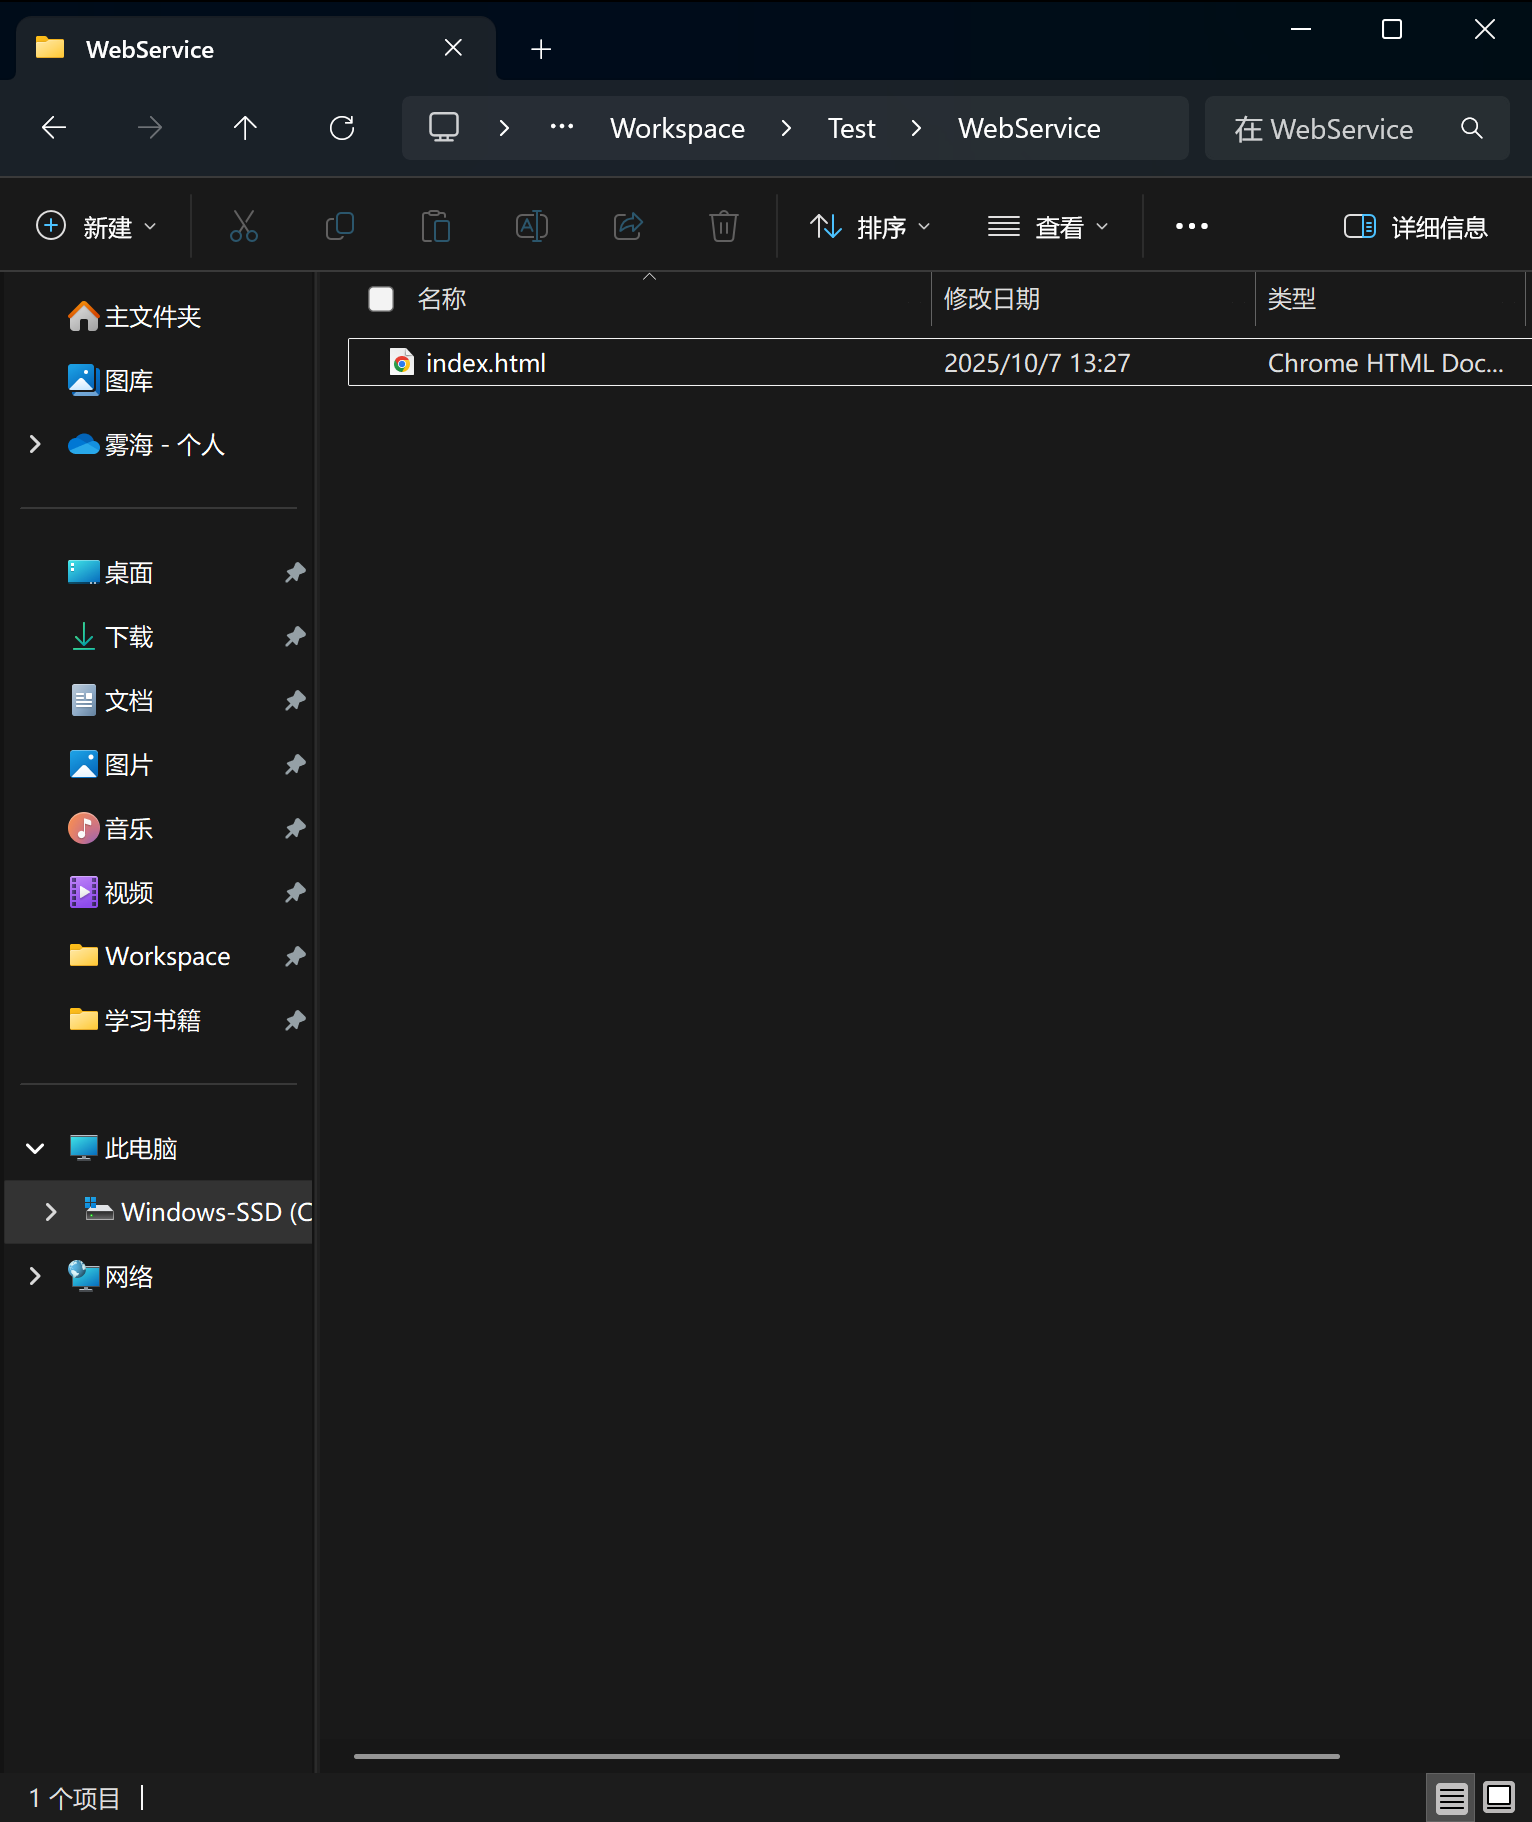Screen dimensions: 1532x1822
Task: Click the pin icon beside 文档
Action: [295, 701]
